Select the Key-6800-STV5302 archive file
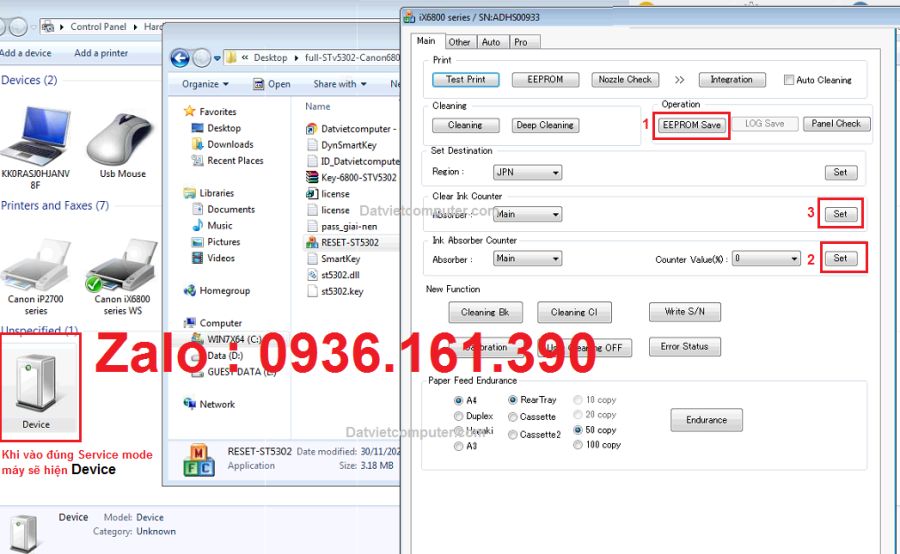900x554 pixels. [351, 177]
